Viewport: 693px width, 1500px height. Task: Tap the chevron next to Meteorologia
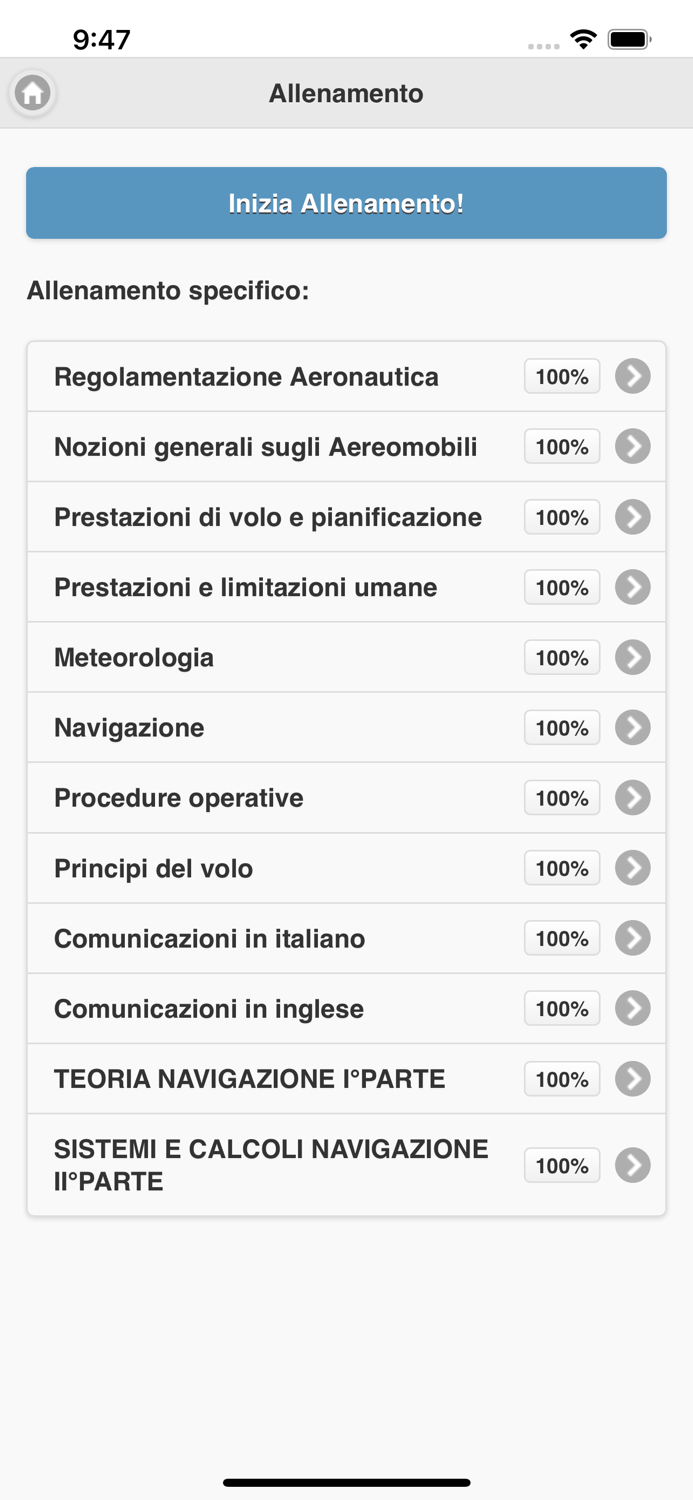tap(633, 657)
